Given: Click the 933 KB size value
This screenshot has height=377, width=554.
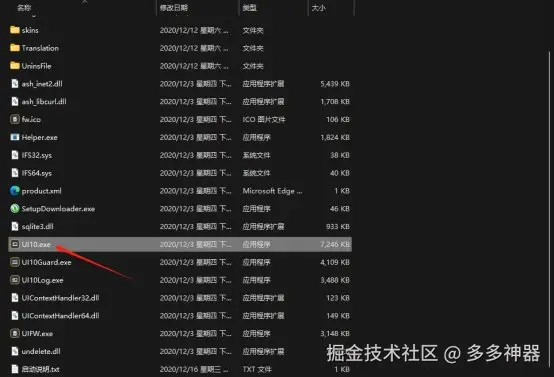Looking at the screenshot, I should tap(338, 226).
